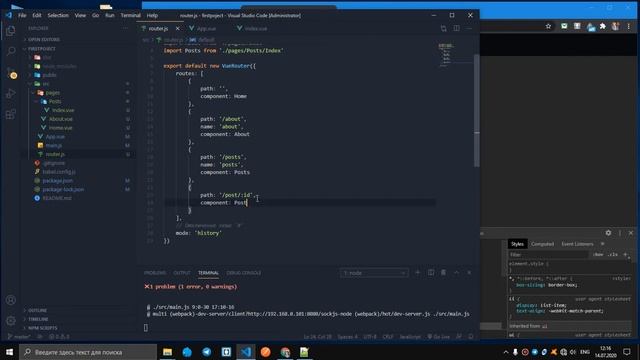The image size is (640, 360).
Task: Open the Terminal menu
Action: 130,16
